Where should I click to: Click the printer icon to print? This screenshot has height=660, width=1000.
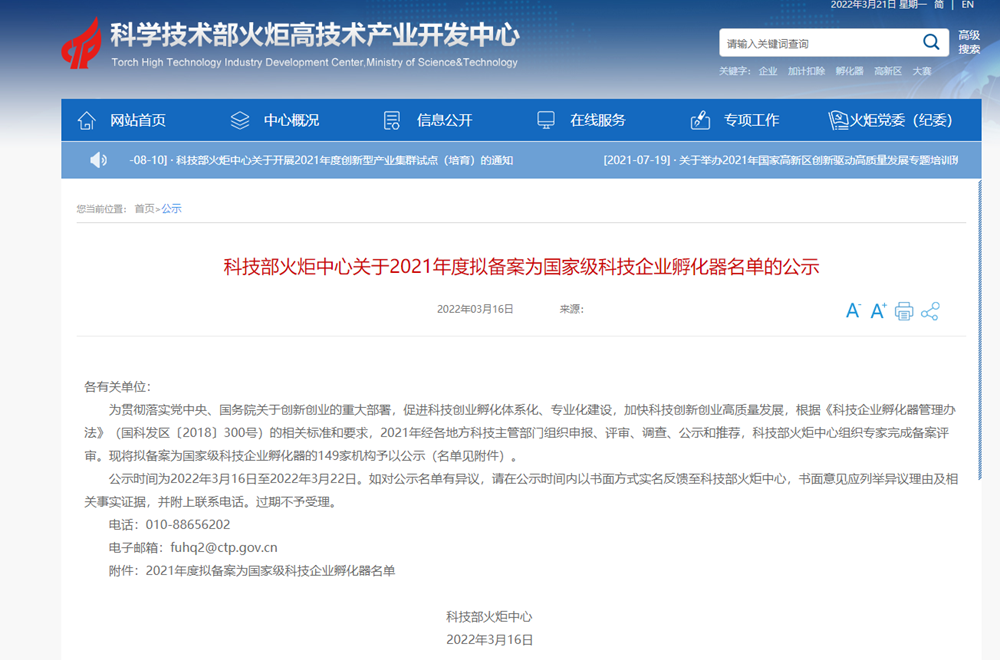(904, 311)
